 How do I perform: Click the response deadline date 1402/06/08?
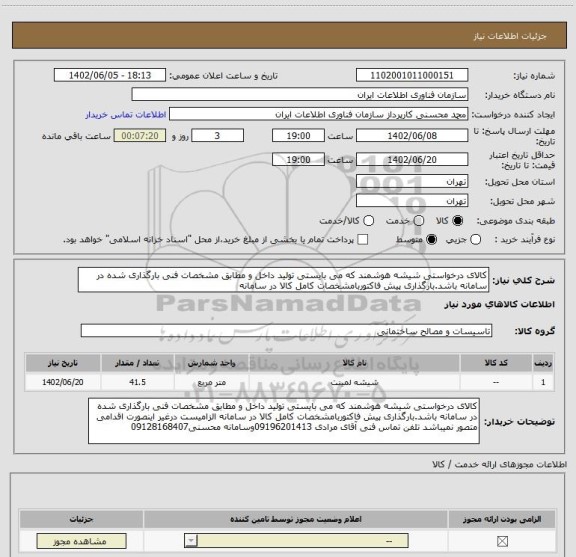pyautogui.click(x=412, y=136)
